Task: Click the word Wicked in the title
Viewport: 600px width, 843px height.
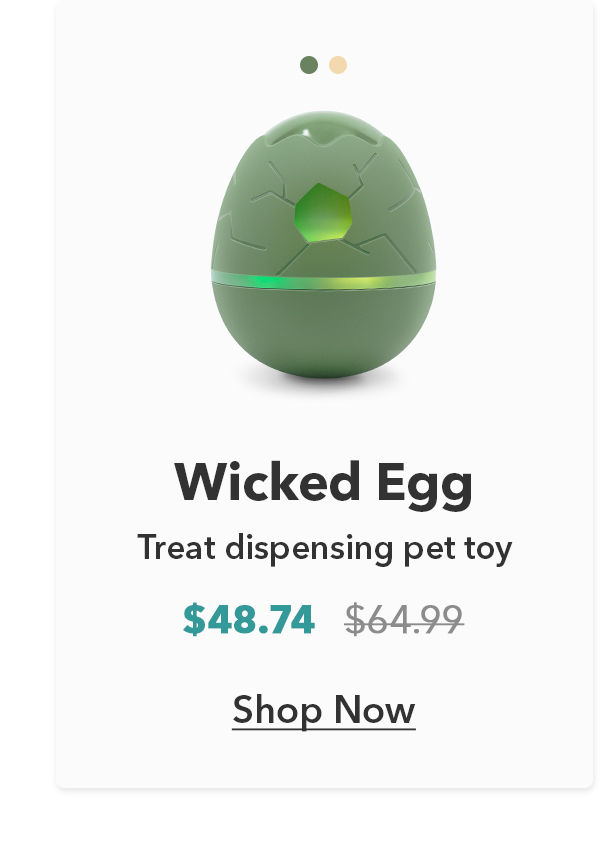Action: point(267,482)
